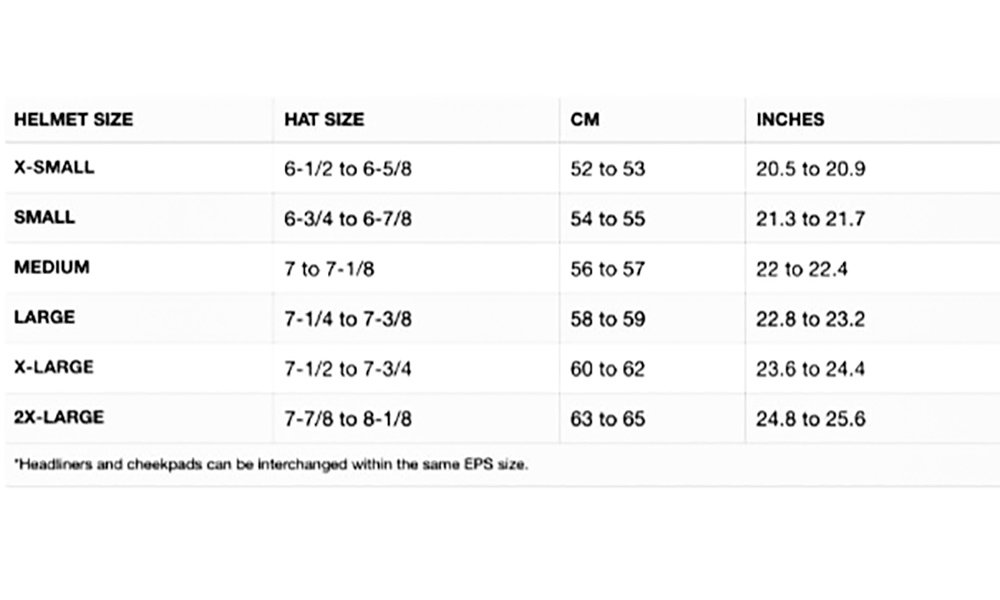Select the 2X-LARGE helmet size row label
1000x600 pixels.
tap(59, 417)
